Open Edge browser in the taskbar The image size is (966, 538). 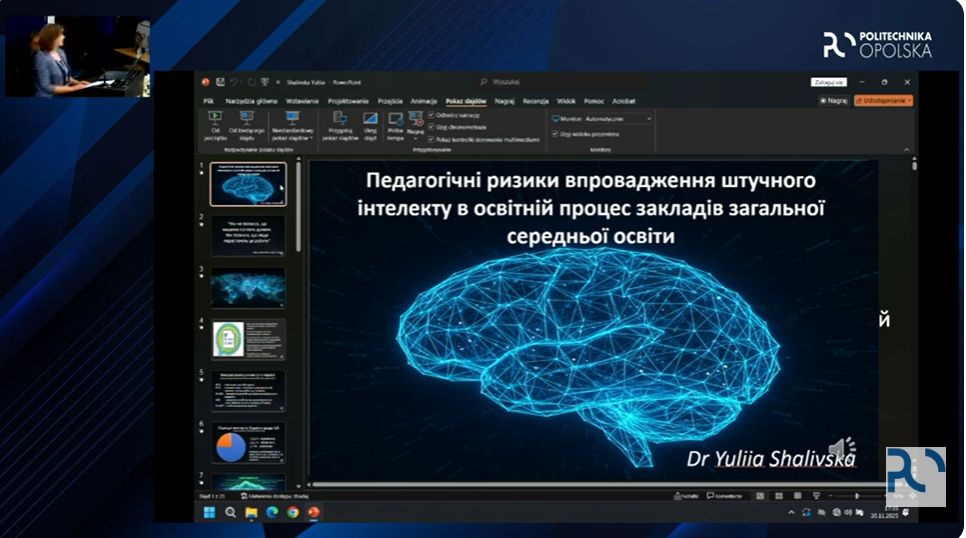coord(272,512)
